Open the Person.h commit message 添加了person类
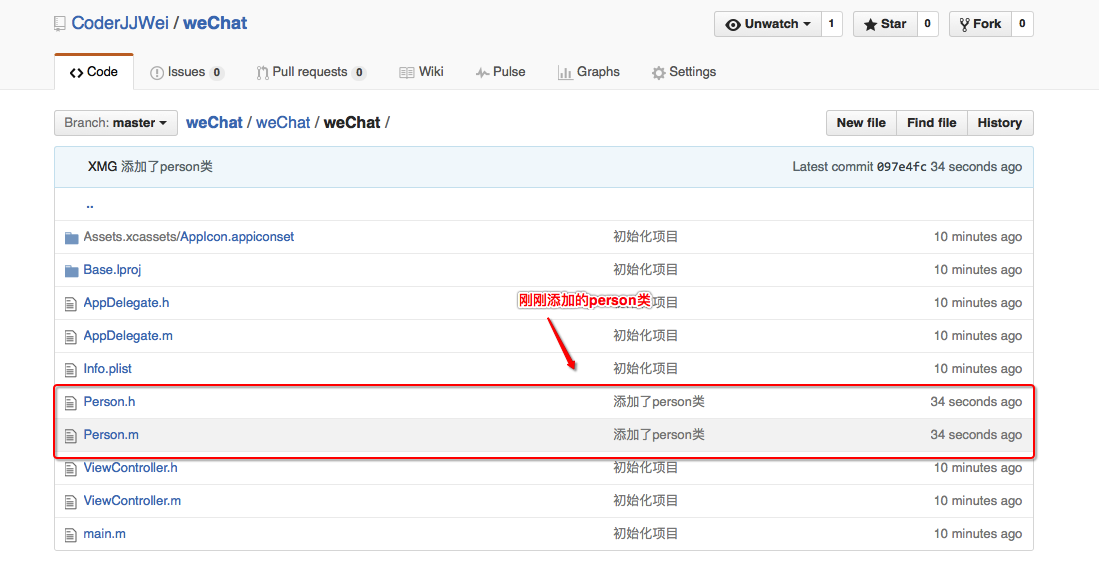Image resolution: width=1099 pixels, height=588 pixels. pyautogui.click(x=659, y=402)
